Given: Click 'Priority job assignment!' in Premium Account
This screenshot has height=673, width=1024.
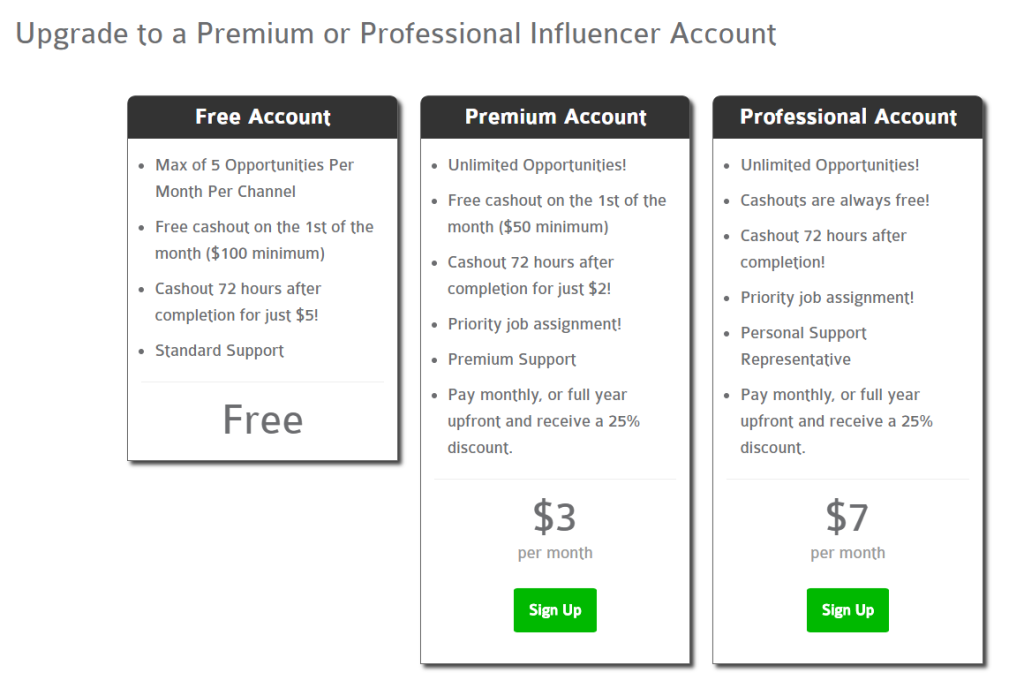Looking at the screenshot, I should click(x=534, y=324).
